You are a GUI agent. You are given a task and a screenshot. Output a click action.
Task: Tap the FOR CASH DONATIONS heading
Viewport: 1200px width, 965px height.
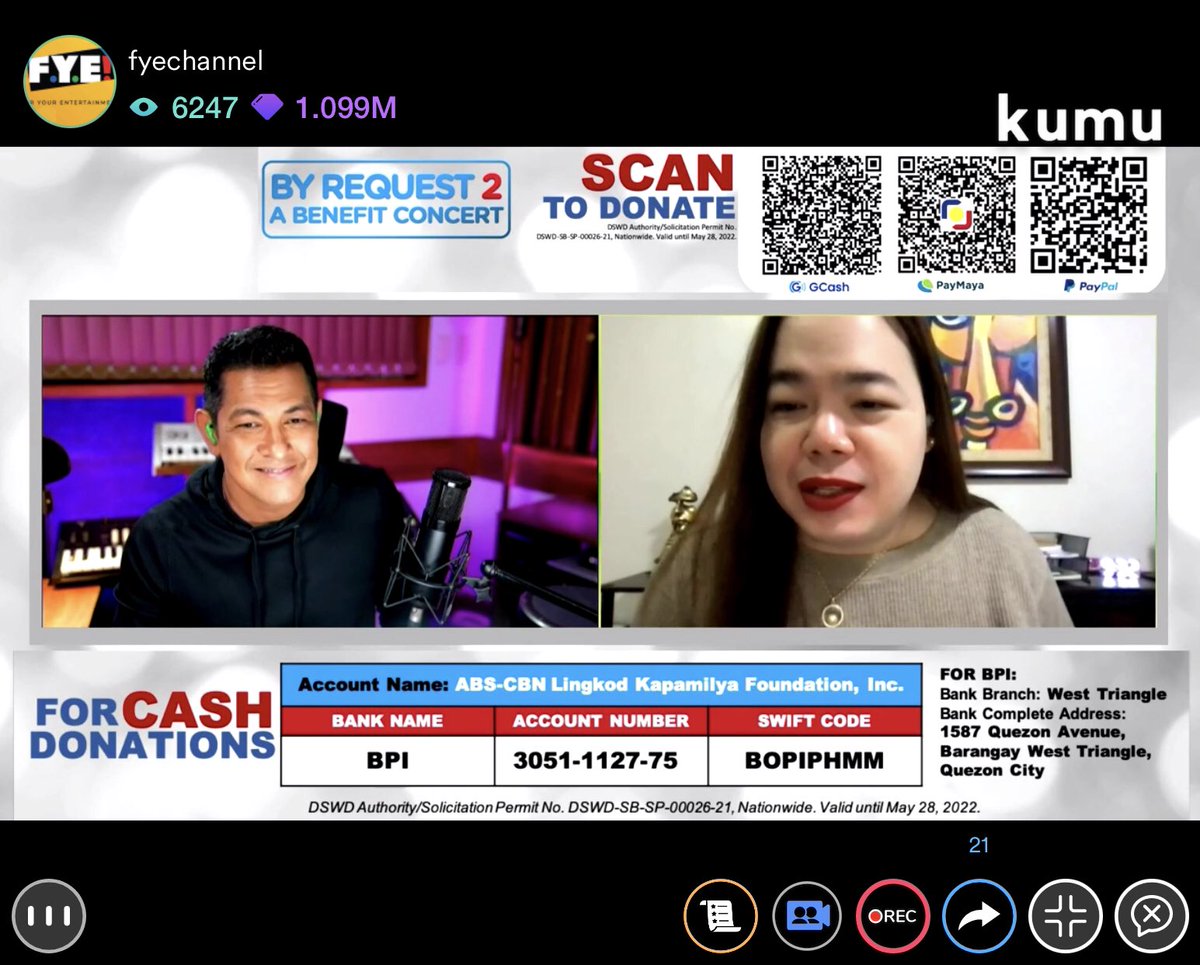153,726
